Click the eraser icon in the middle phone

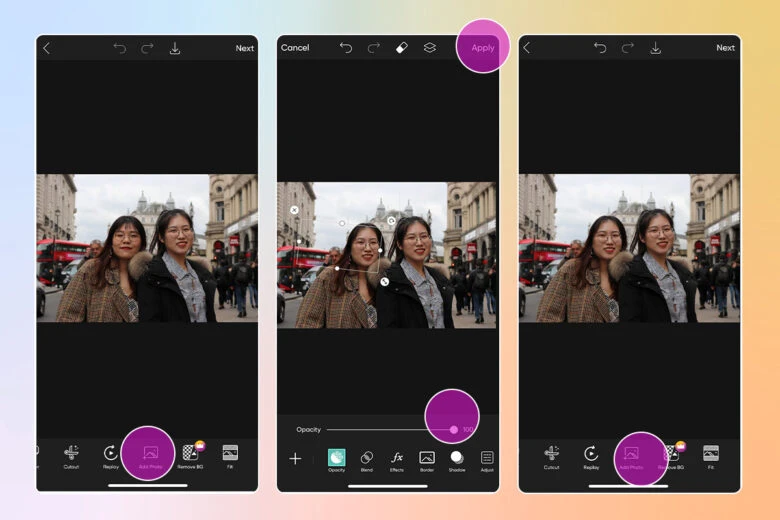[401, 47]
